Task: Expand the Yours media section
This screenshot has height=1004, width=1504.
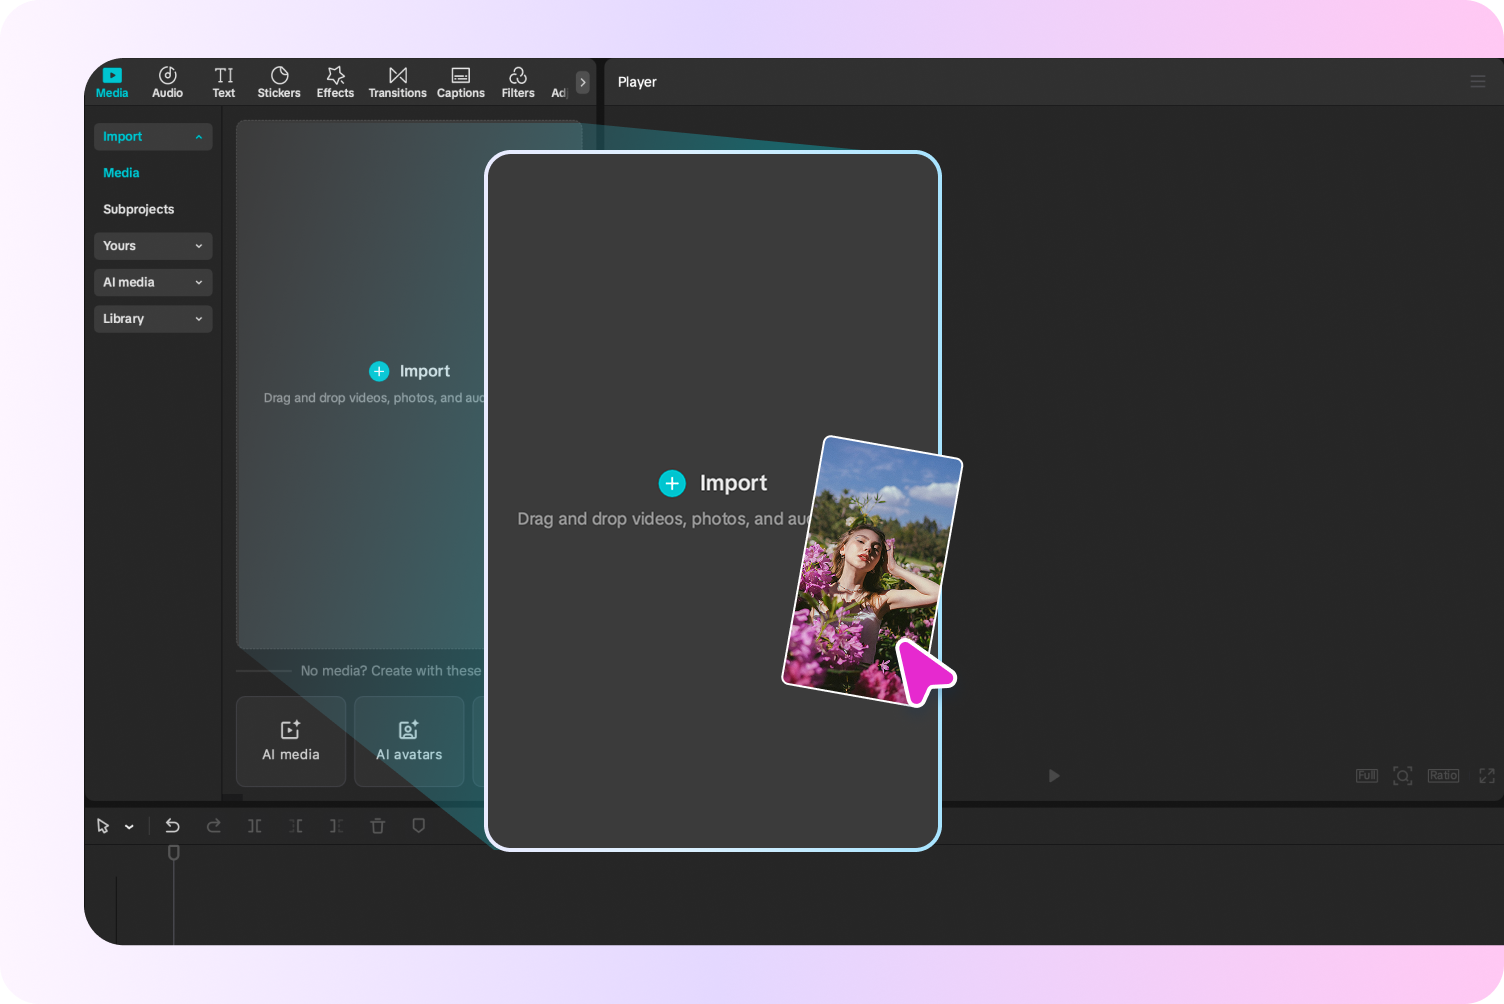Action: click(x=152, y=245)
